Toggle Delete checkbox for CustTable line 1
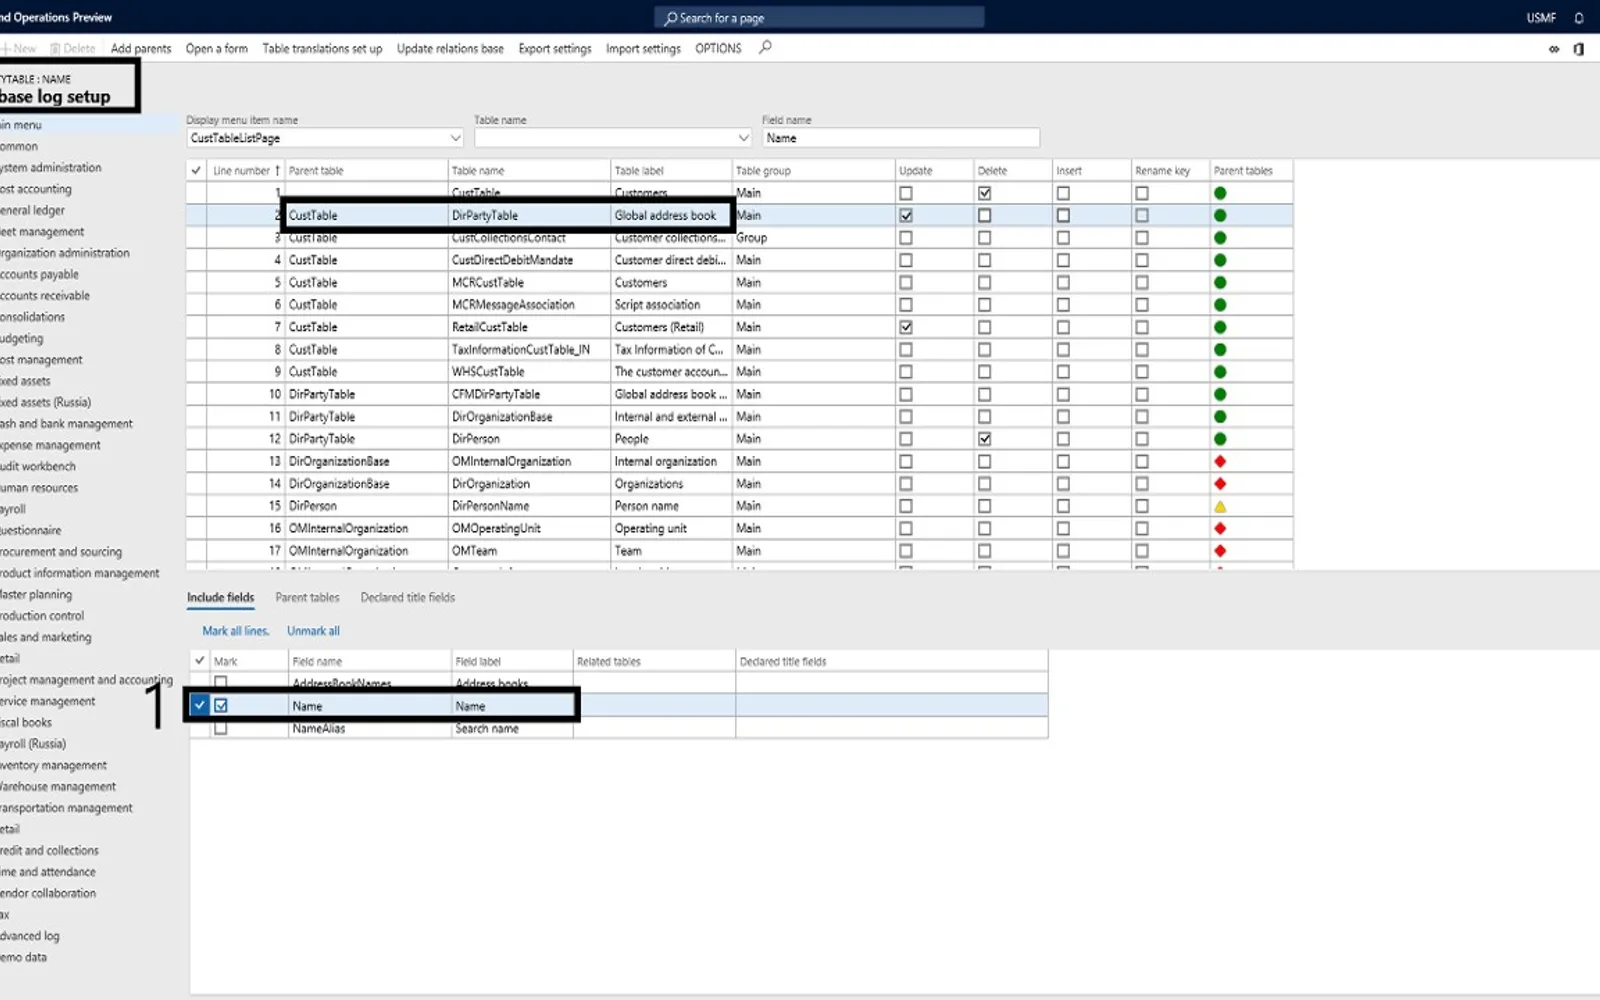This screenshot has width=1600, height=1000. point(985,193)
